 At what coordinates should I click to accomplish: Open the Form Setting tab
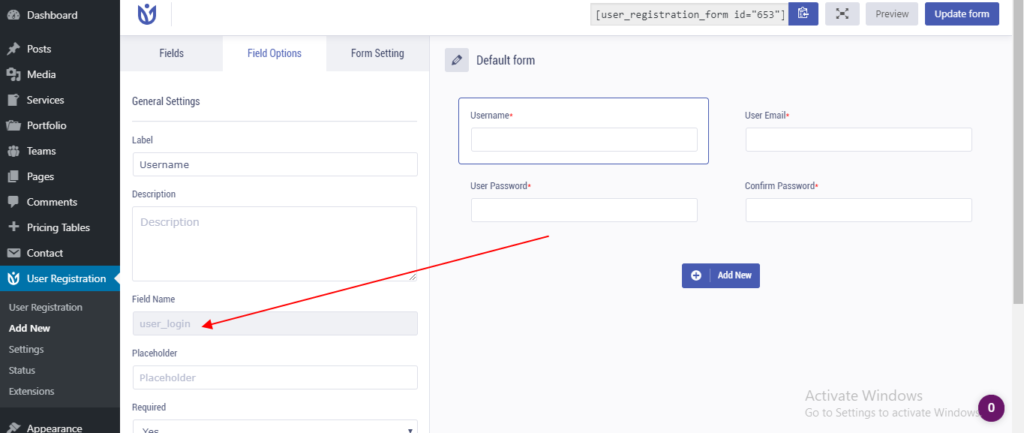pos(377,54)
